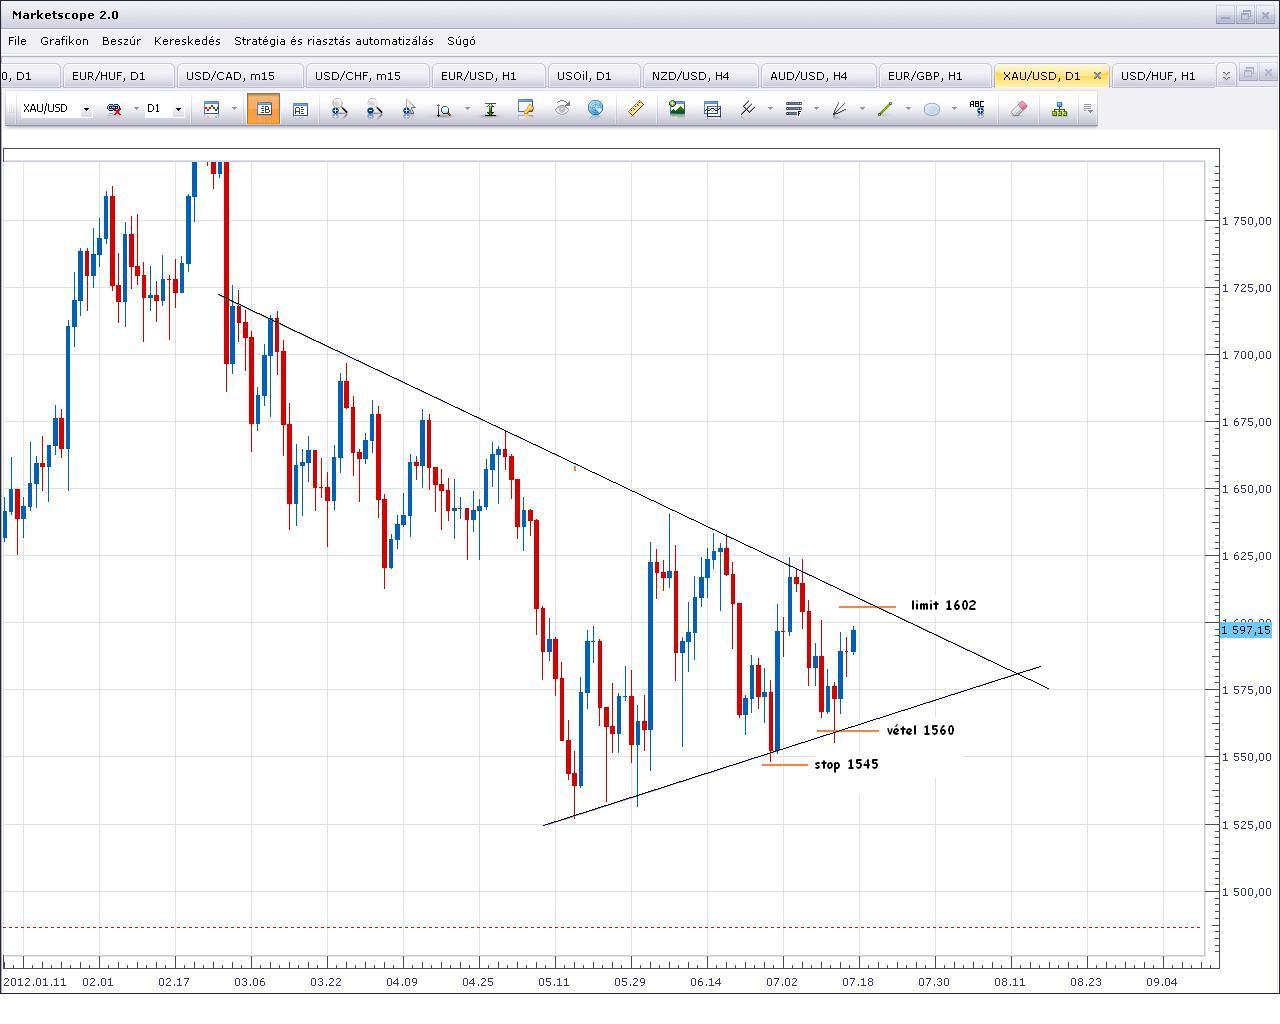Click the blue globe icon
Image resolution: width=1280 pixels, height=1024 pixels.
click(595, 108)
